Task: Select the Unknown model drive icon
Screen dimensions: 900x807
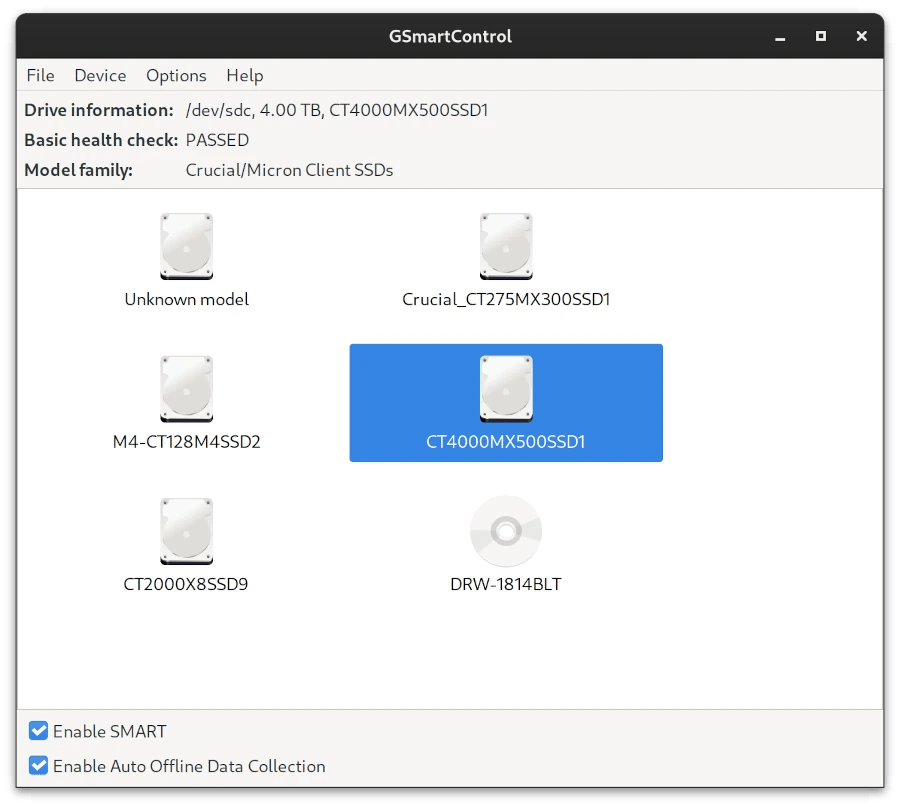Action: pos(186,245)
